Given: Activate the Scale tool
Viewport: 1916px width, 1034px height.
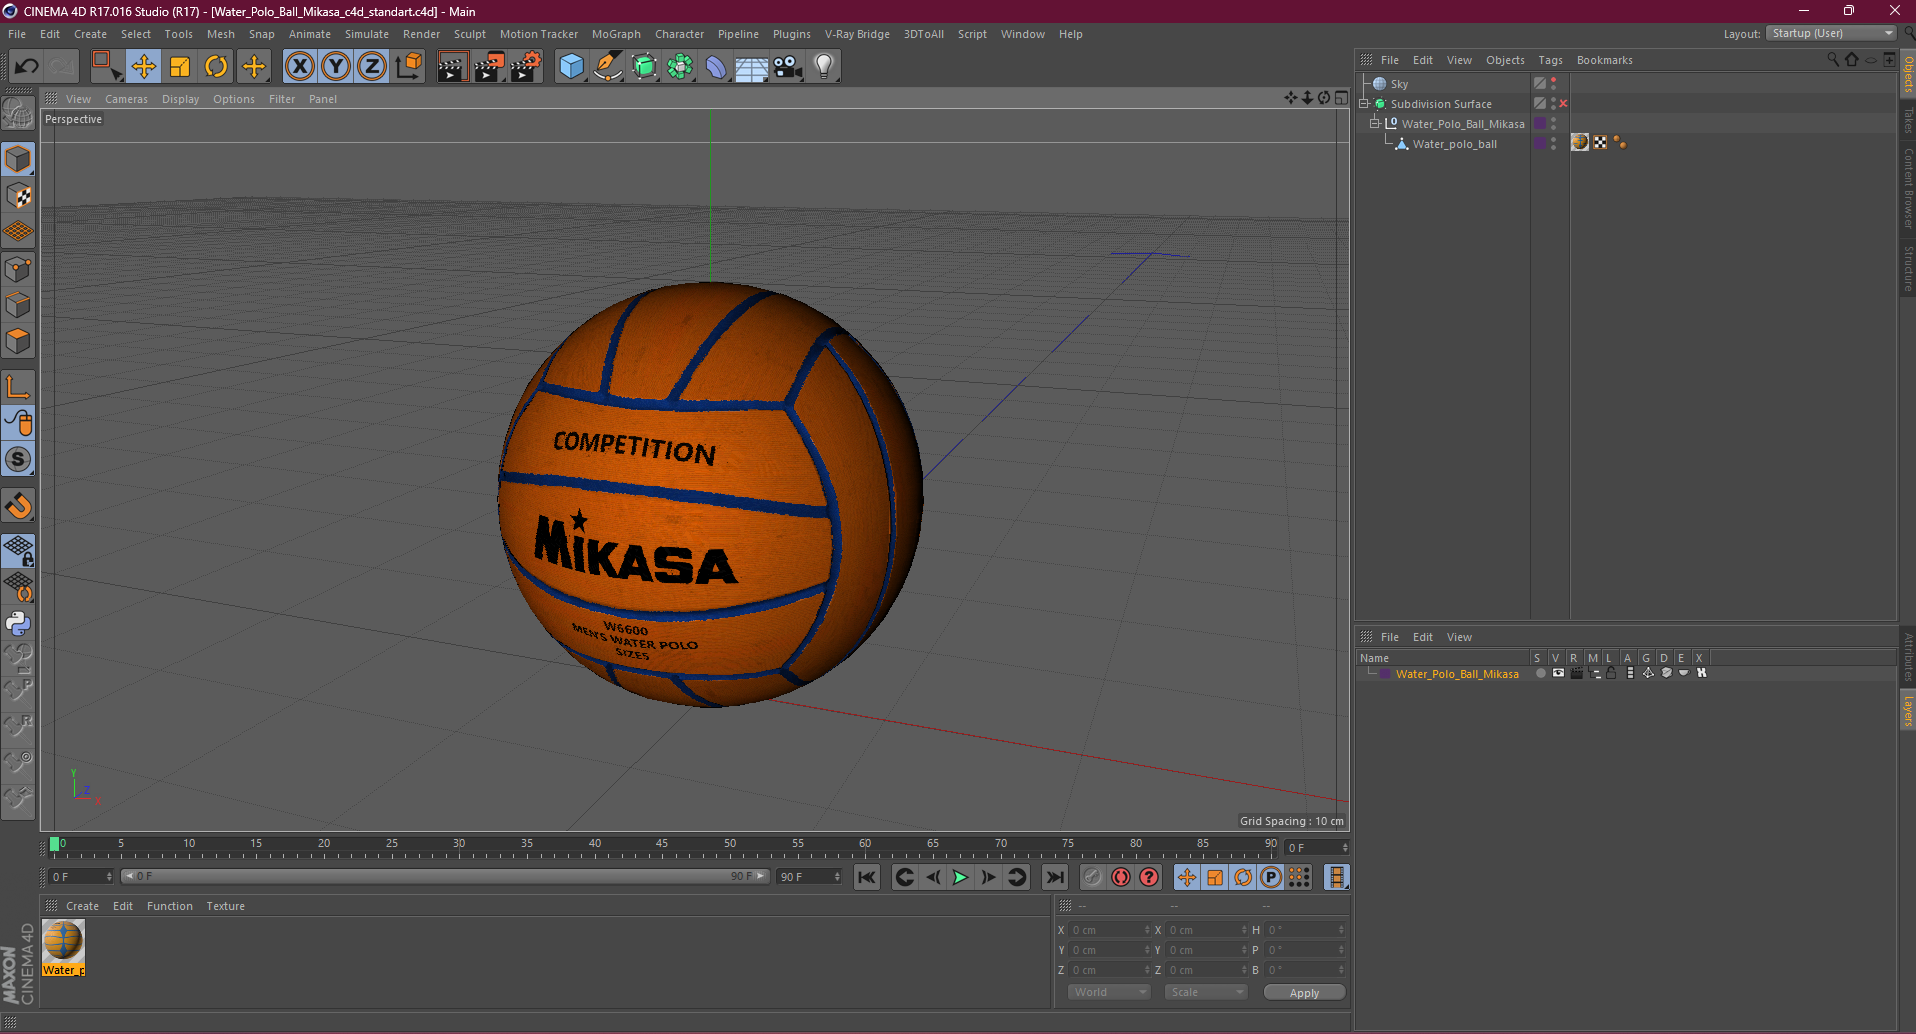Looking at the screenshot, I should pyautogui.click(x=180, y=67).
